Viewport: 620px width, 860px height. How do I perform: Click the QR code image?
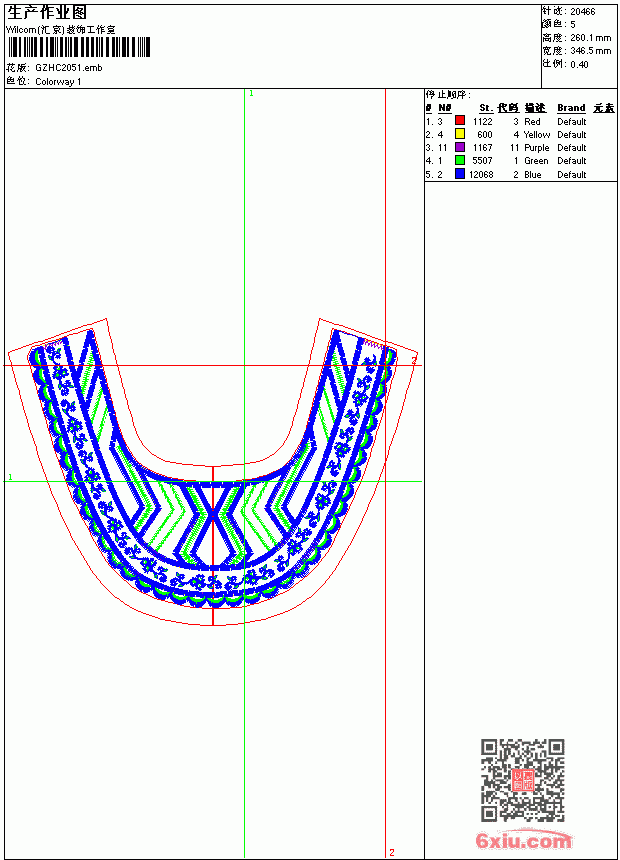point(522,779)
